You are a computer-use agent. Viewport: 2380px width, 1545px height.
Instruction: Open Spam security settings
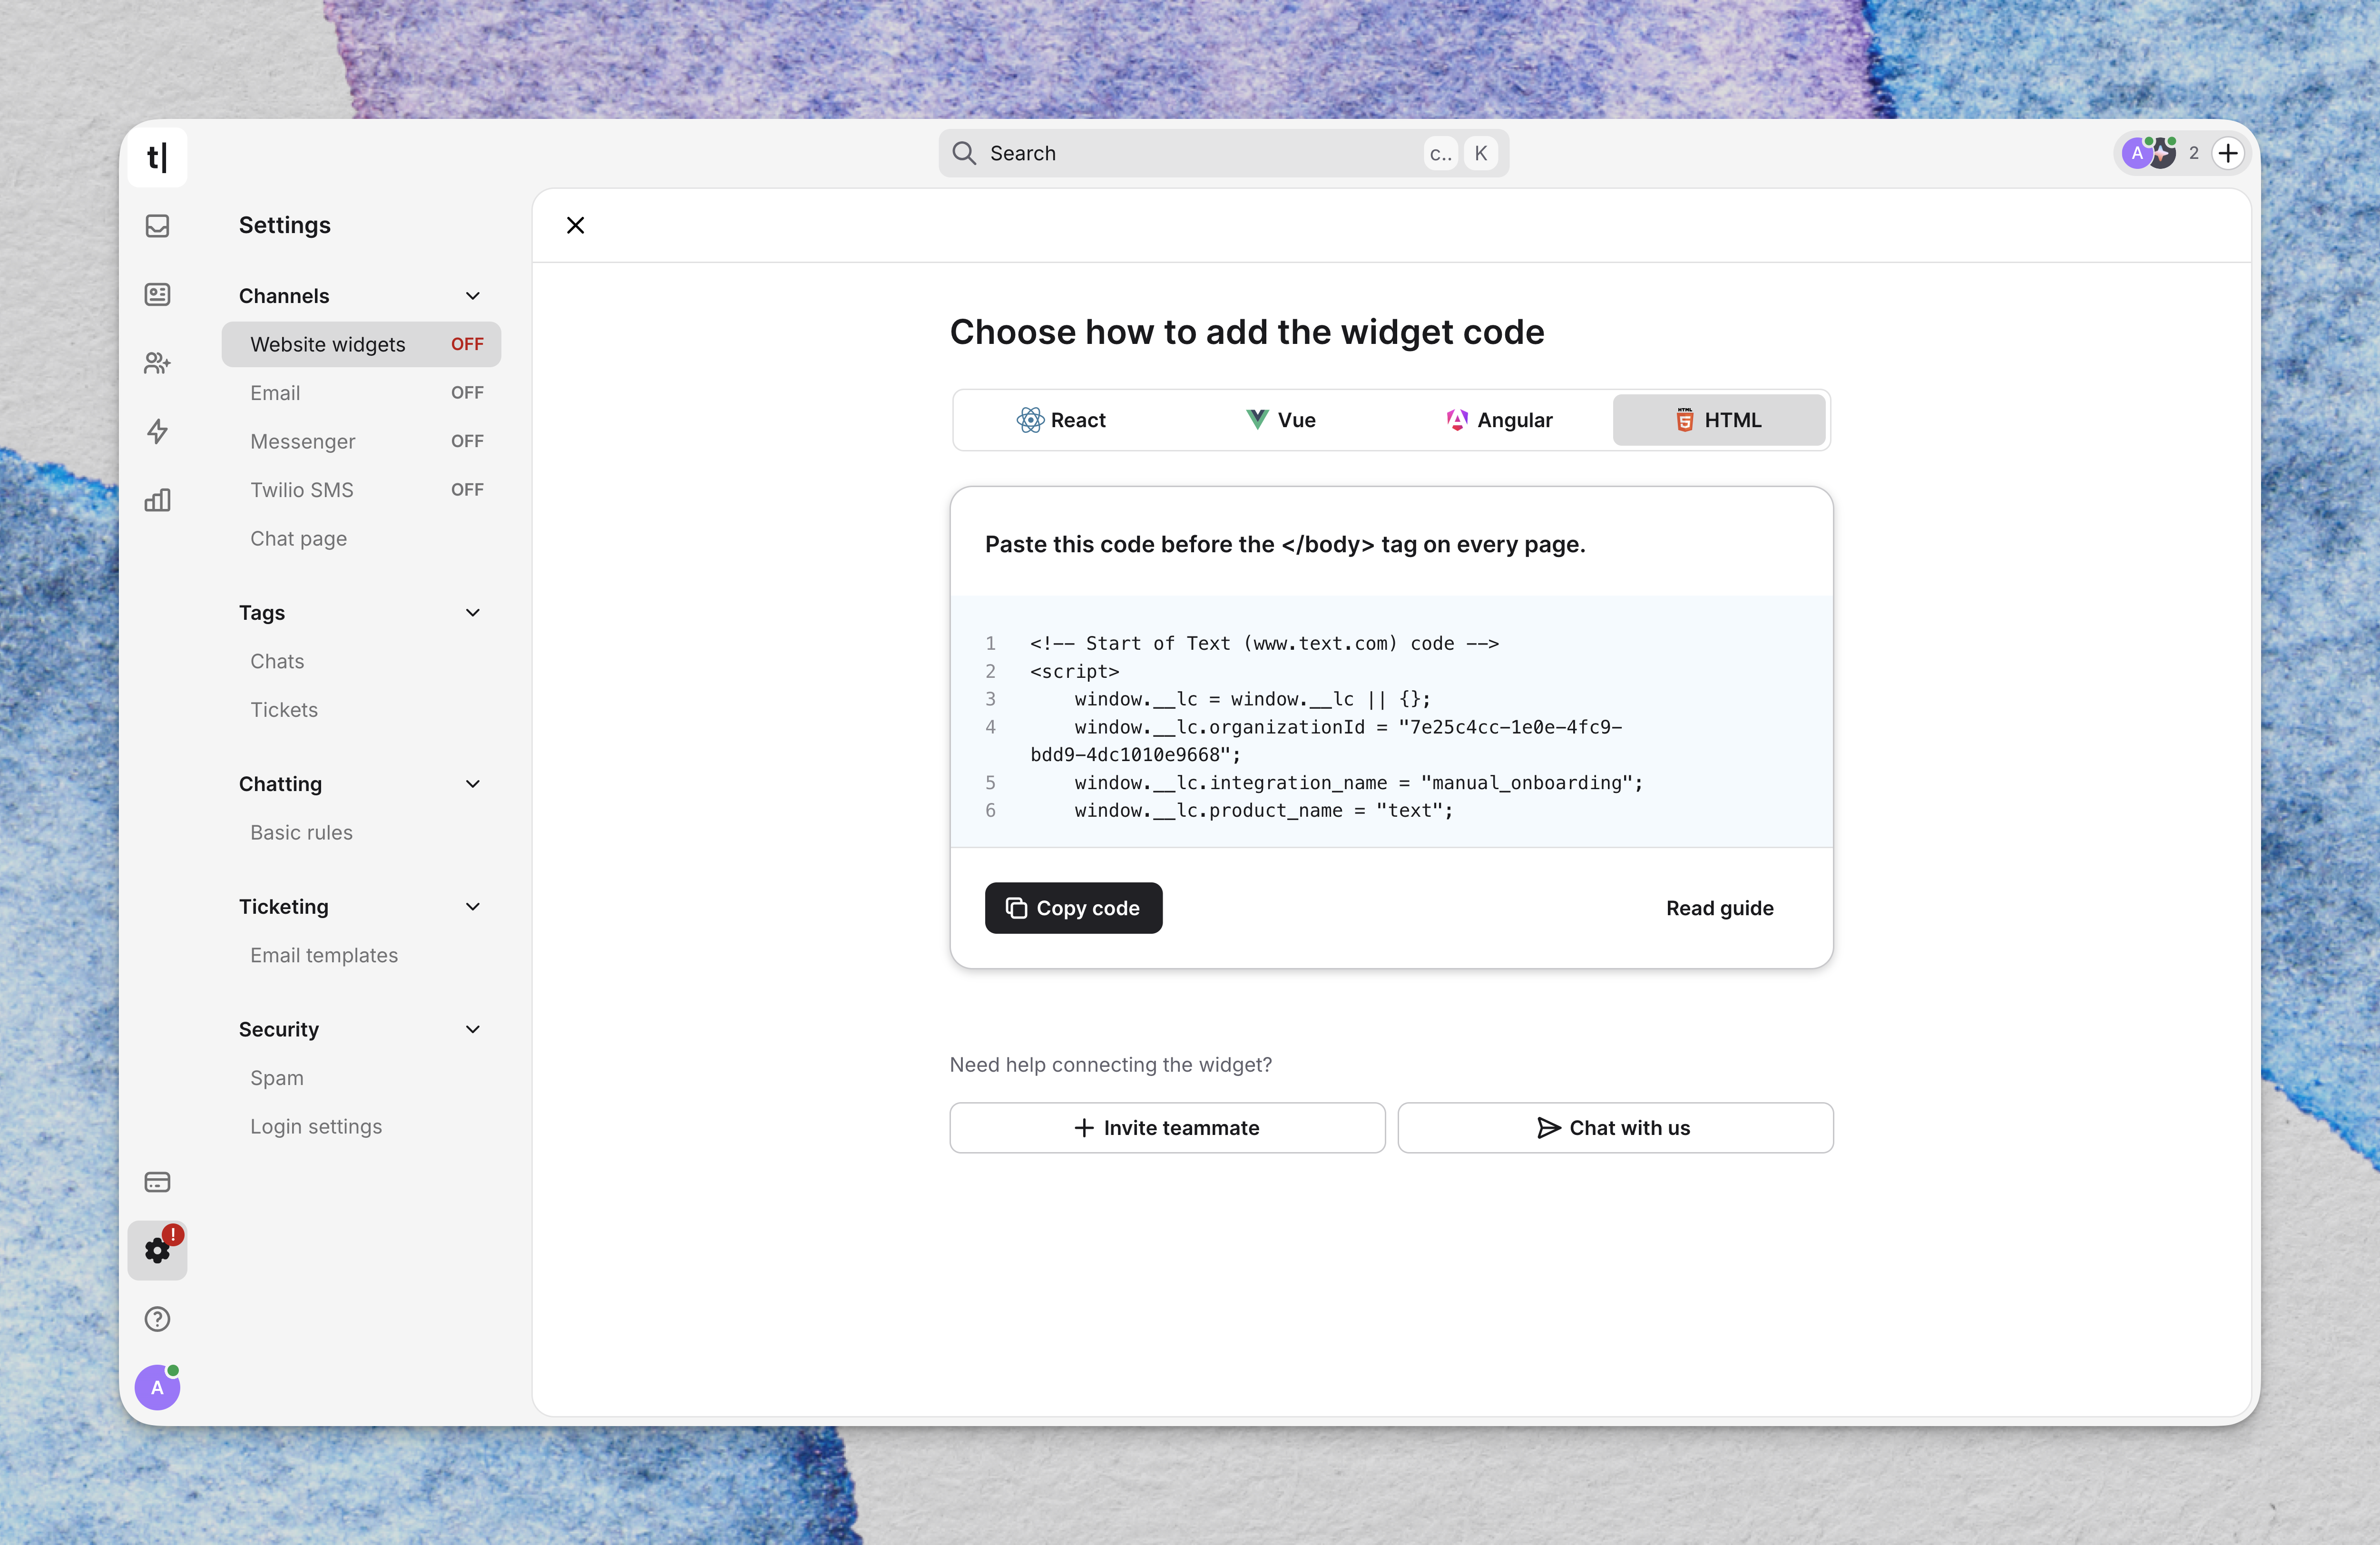pyautogui.click(x=361, y=1078)
